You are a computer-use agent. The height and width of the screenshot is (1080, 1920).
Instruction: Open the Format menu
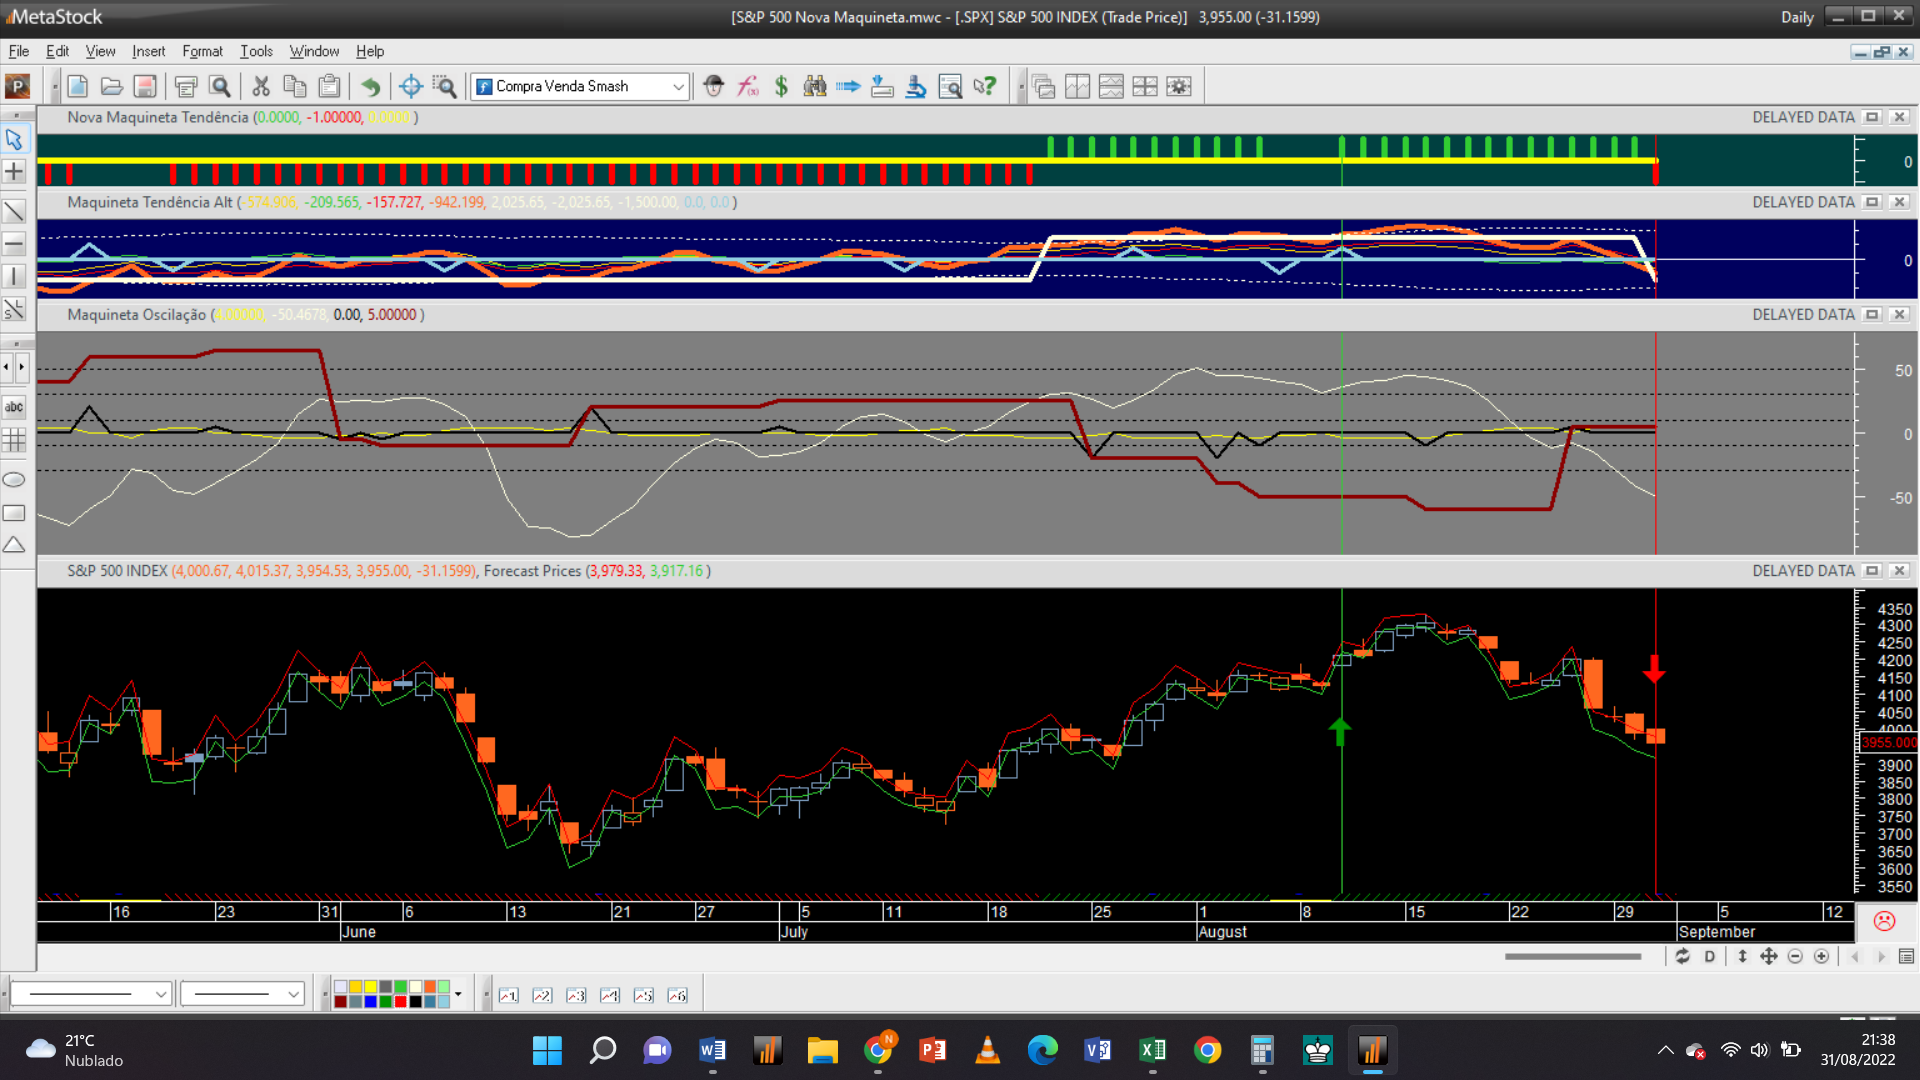202,51
